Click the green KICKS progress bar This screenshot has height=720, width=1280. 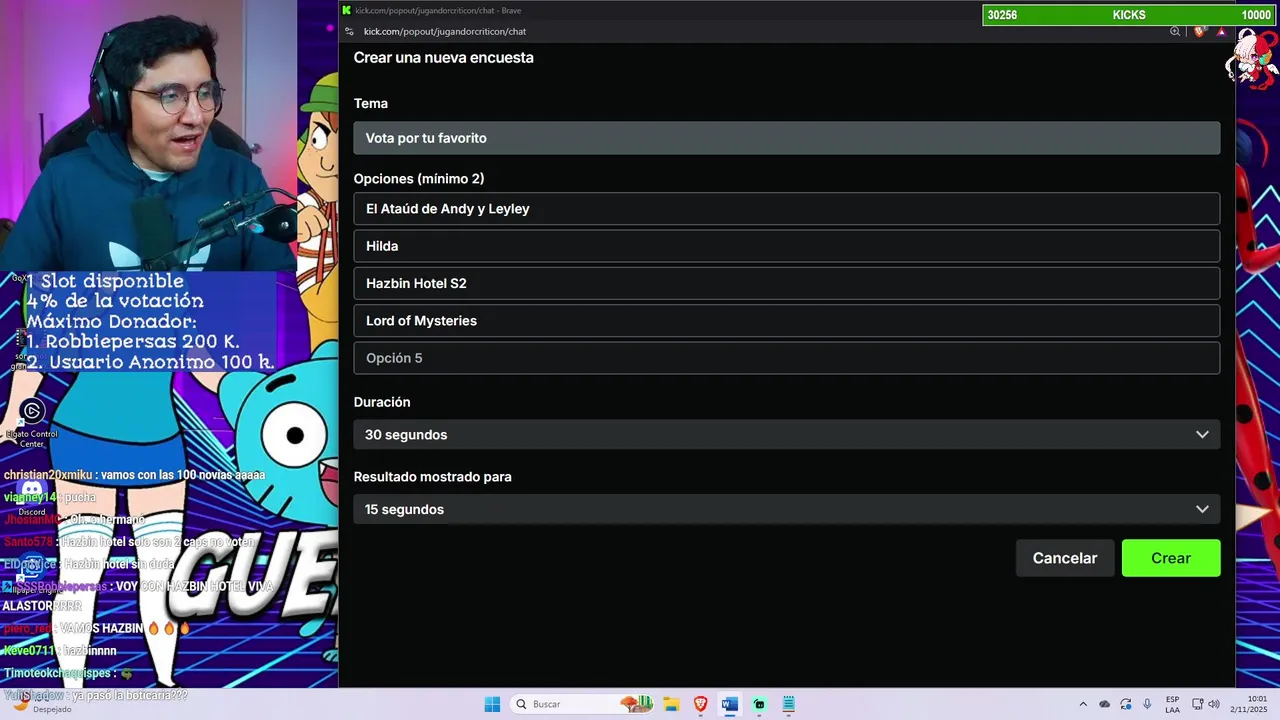coord(1129,15)
